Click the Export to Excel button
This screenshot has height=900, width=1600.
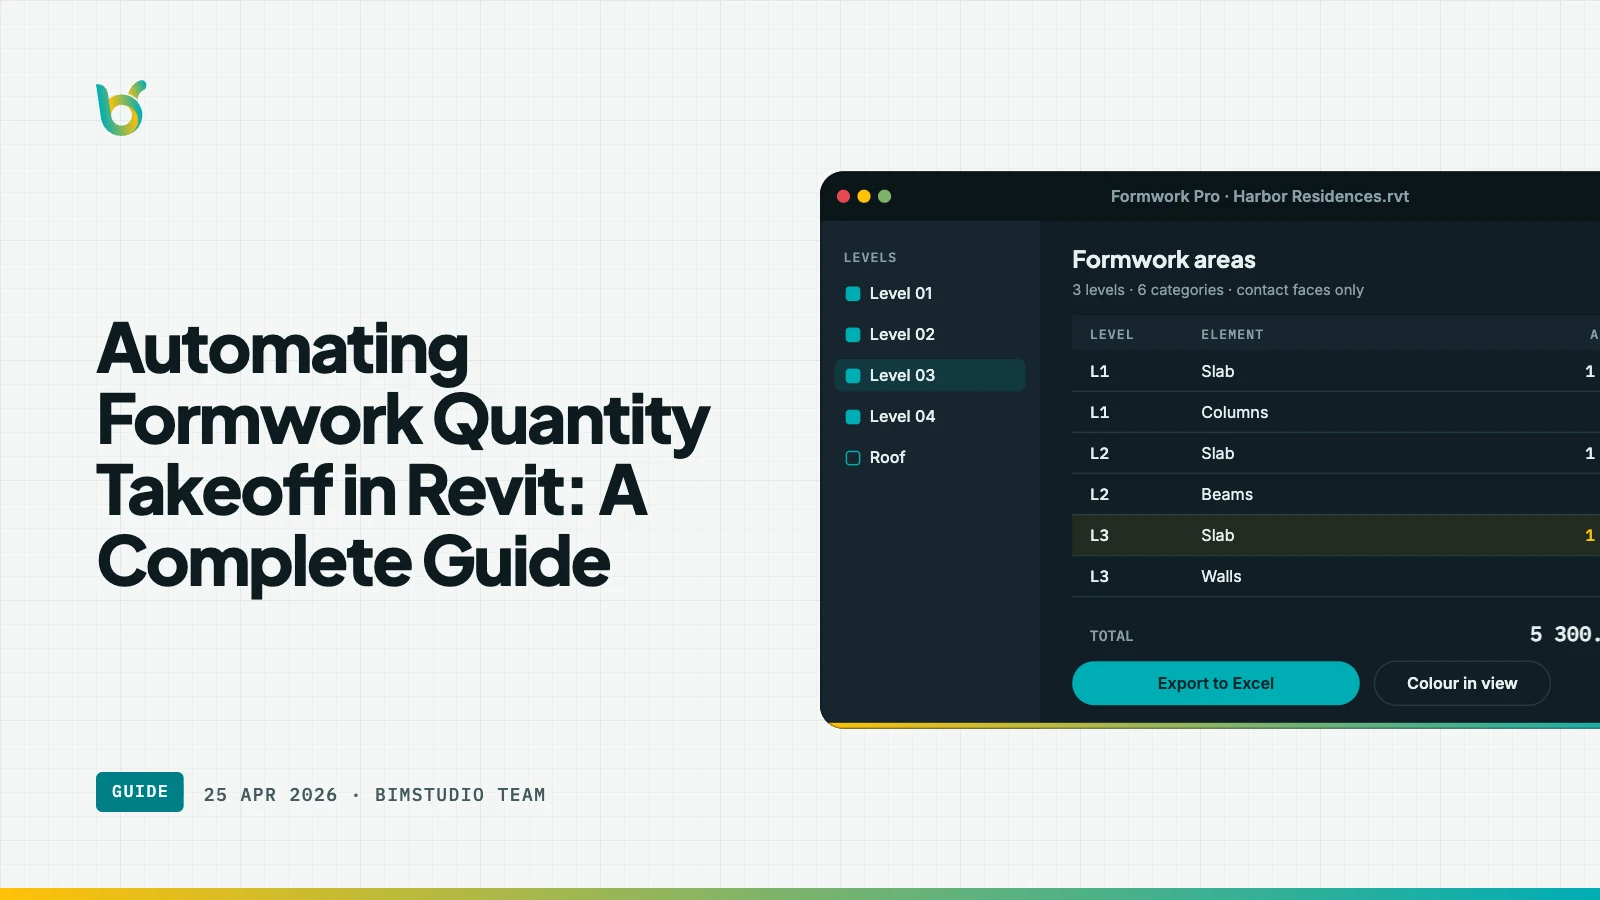pos(1215,683)
